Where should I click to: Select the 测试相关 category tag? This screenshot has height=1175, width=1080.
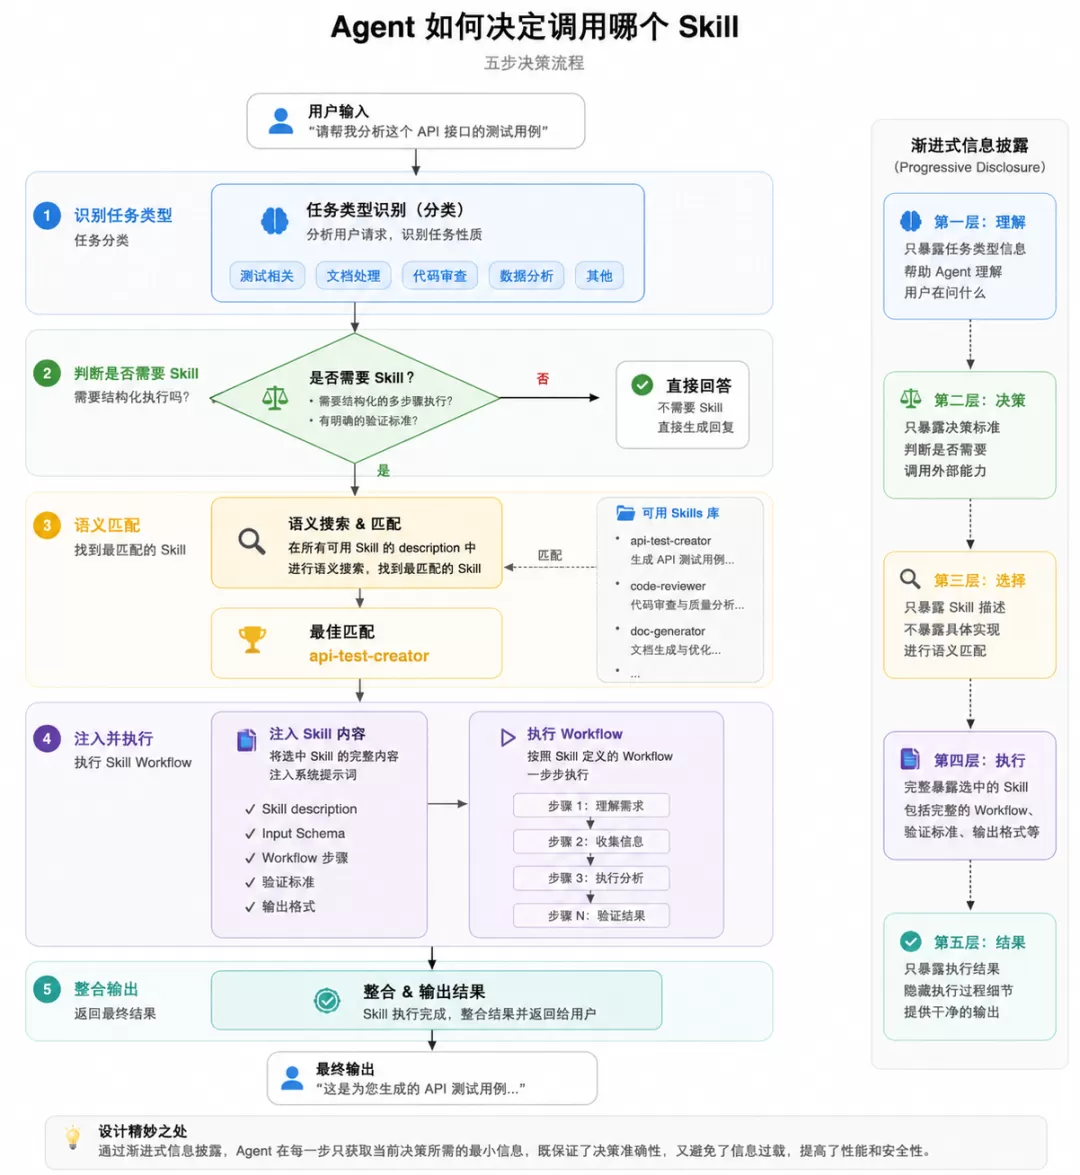click(x=267, y=276)
